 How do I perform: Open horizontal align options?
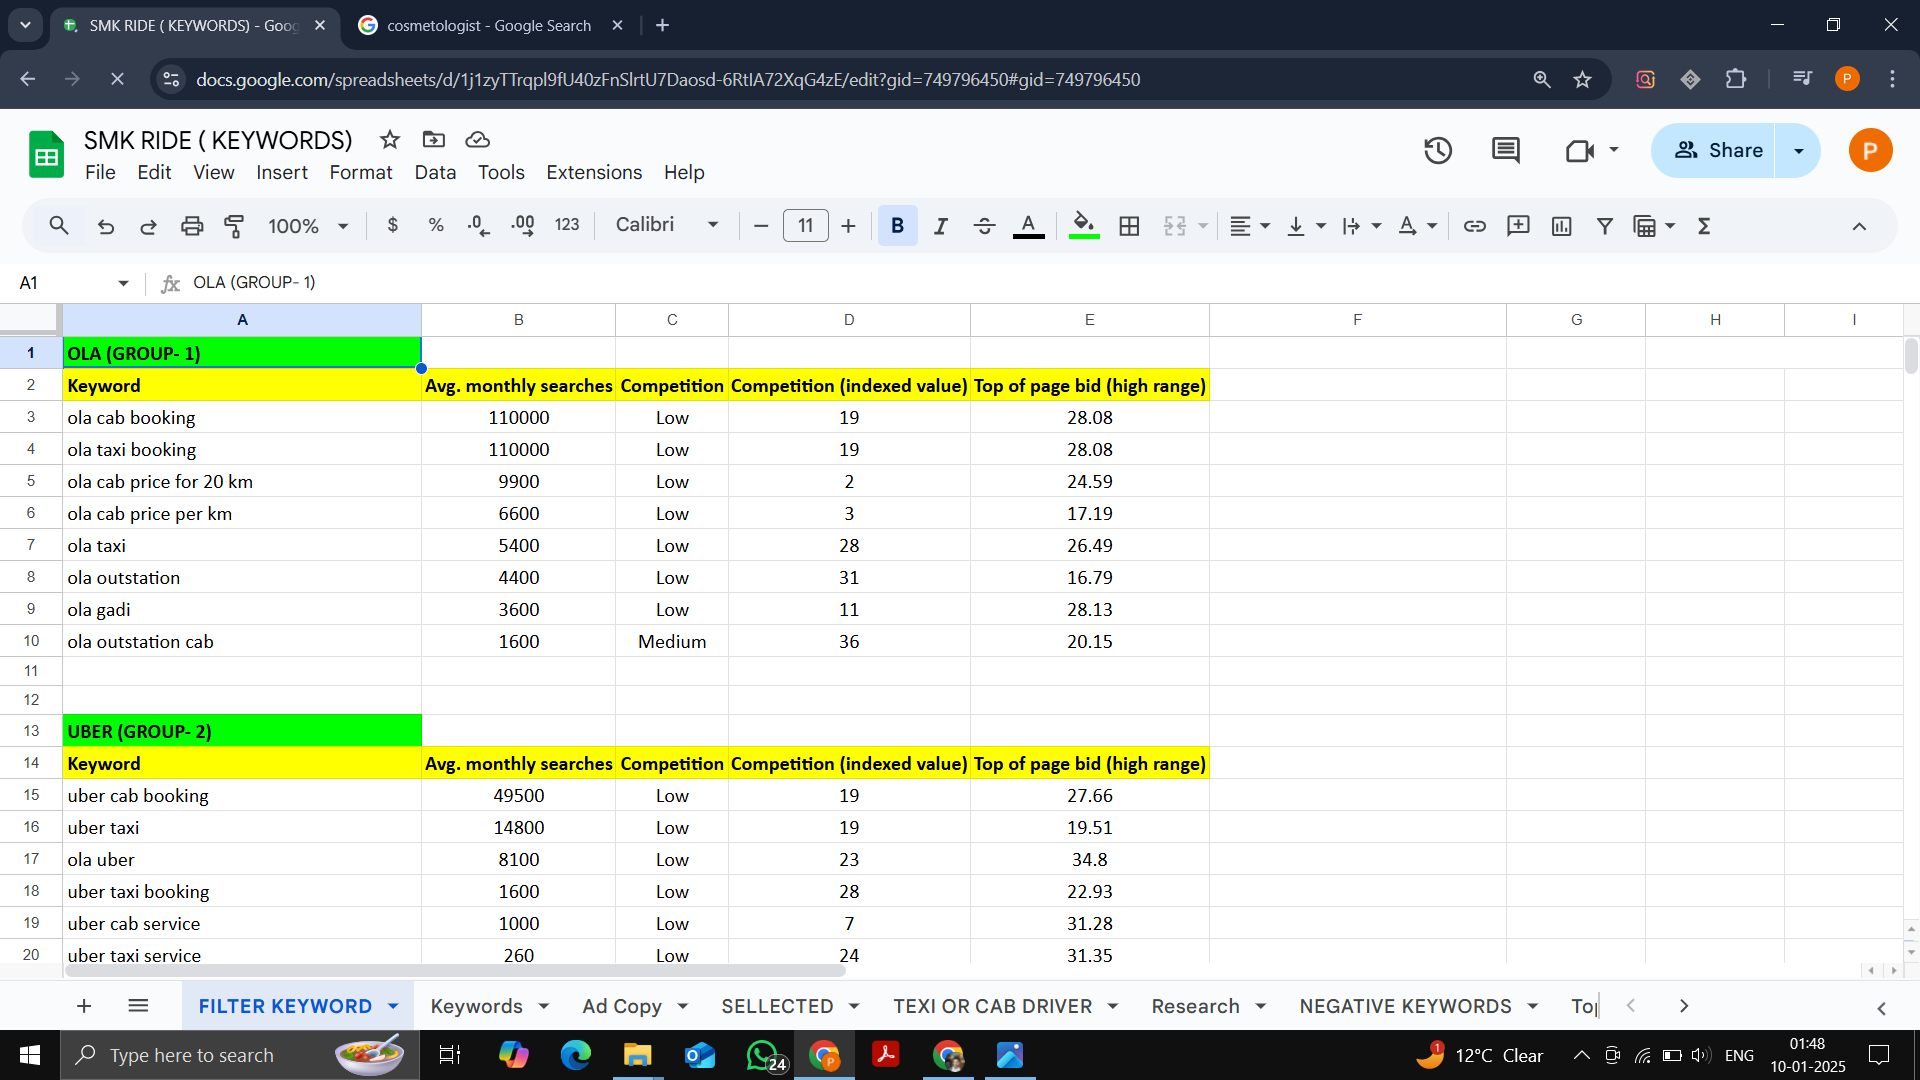pos(1249,226)
